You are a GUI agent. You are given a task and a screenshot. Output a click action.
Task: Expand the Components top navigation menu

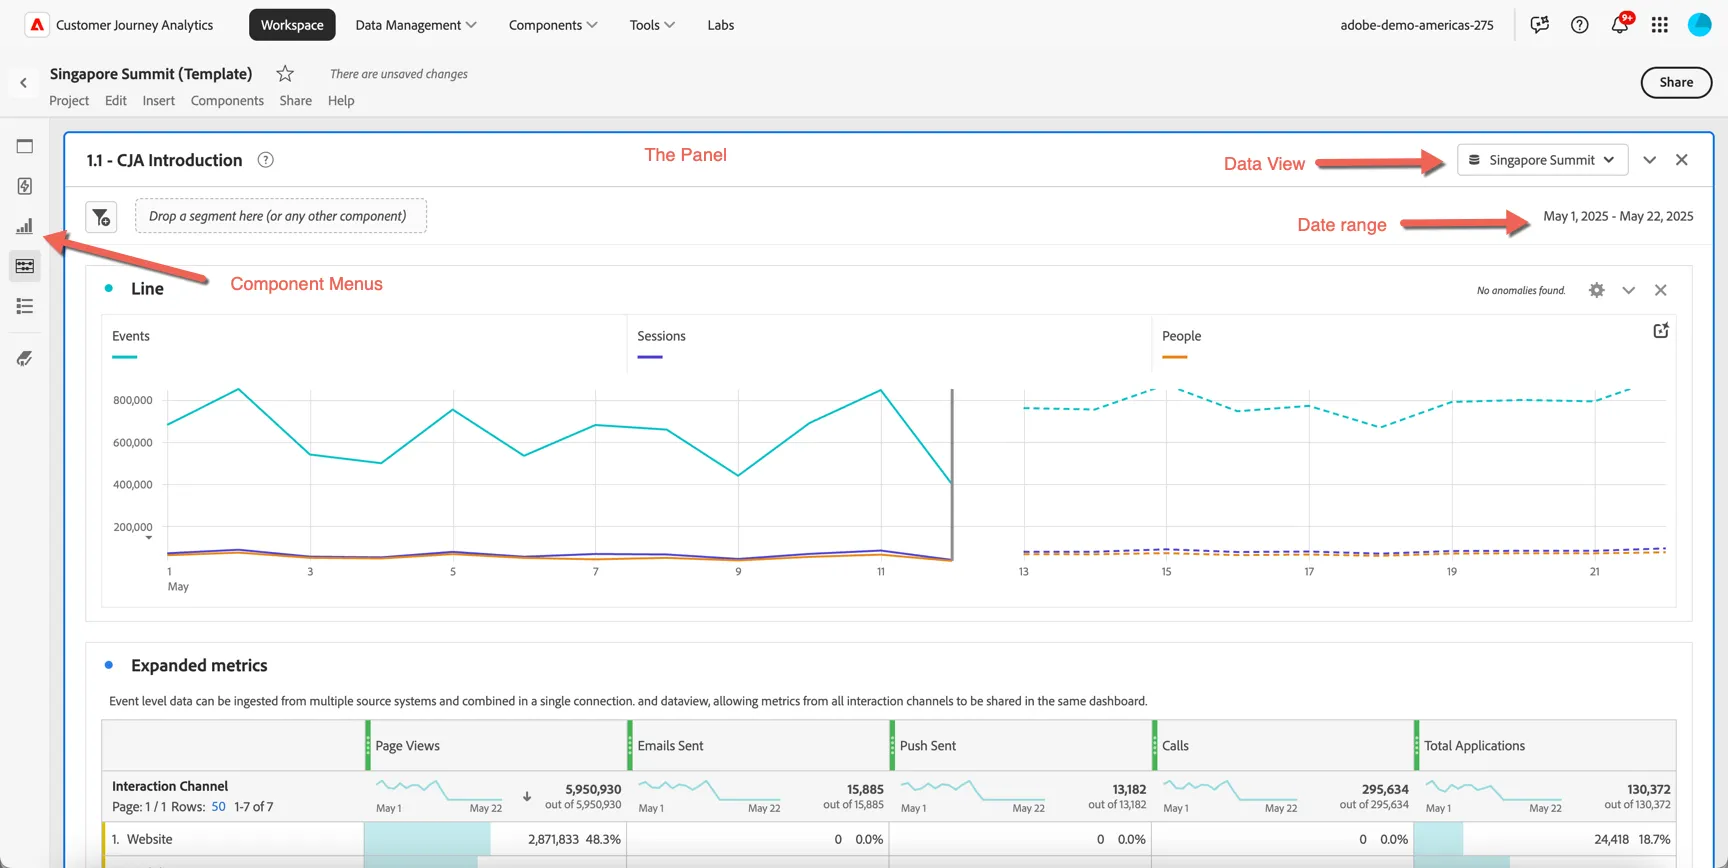[x=553, y=25]
